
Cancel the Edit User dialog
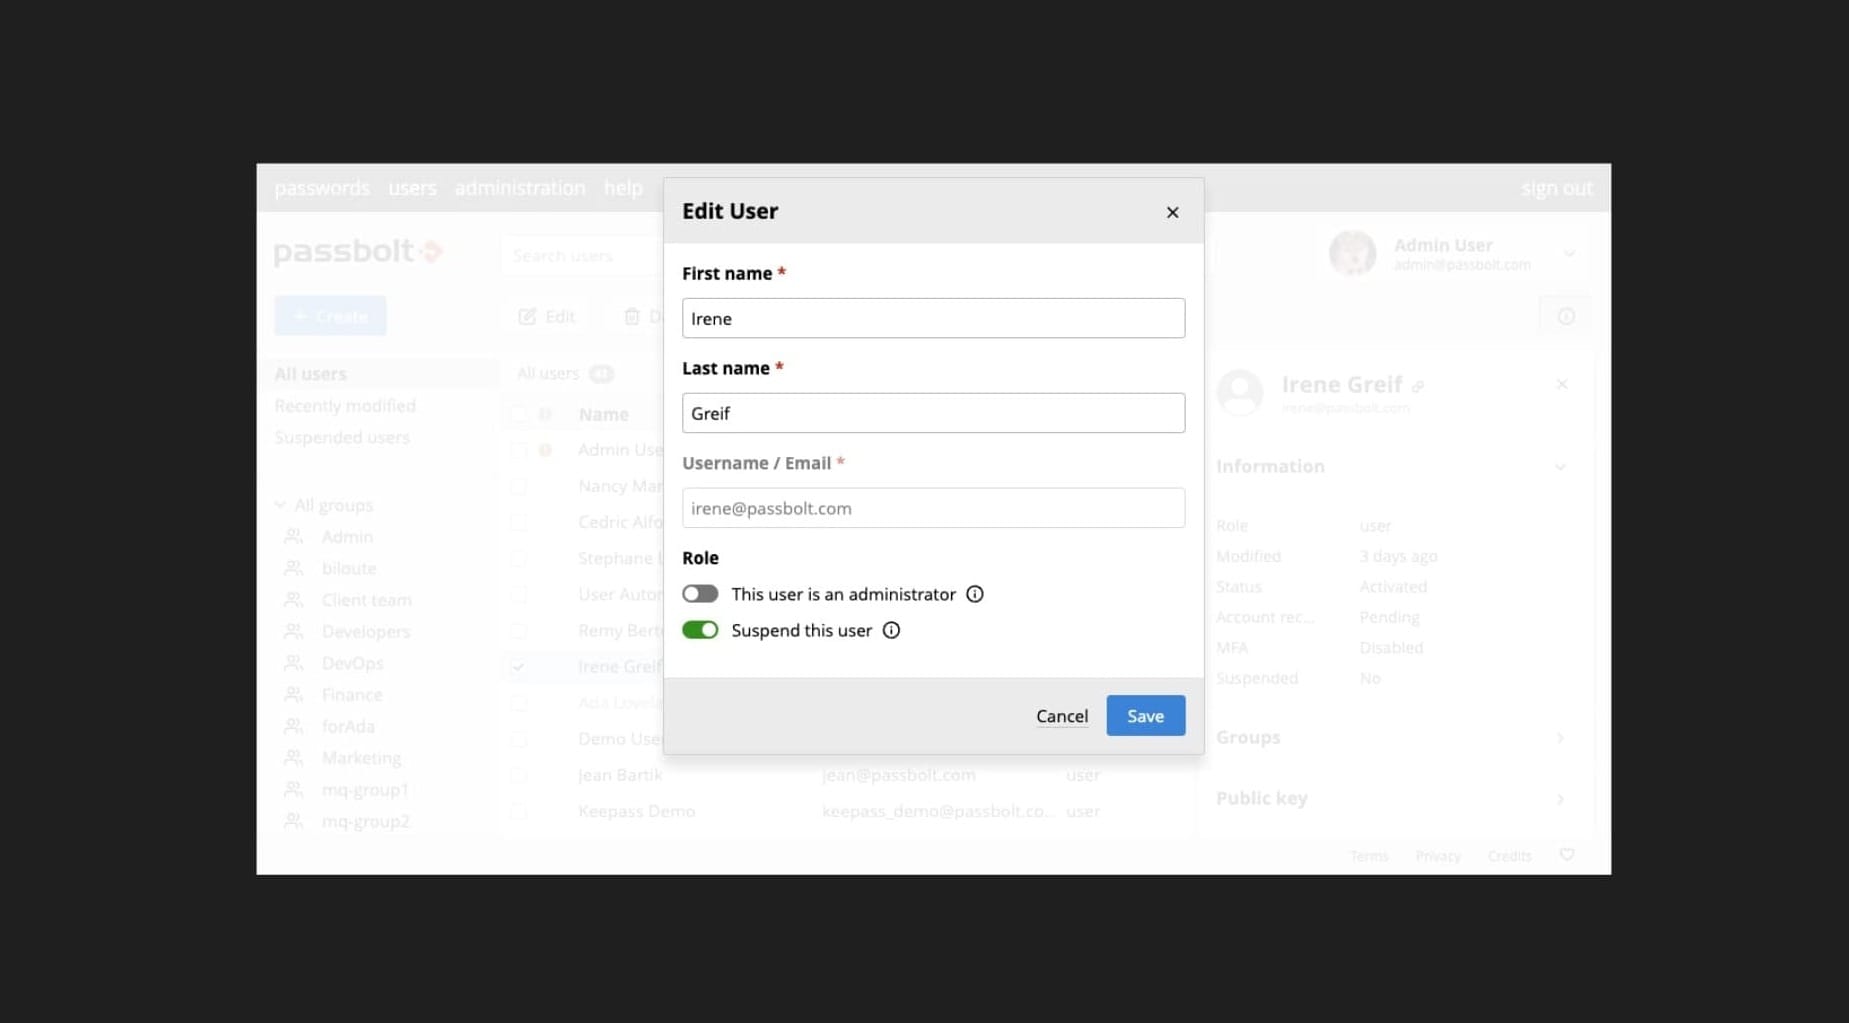click(x=1061, y=716)
